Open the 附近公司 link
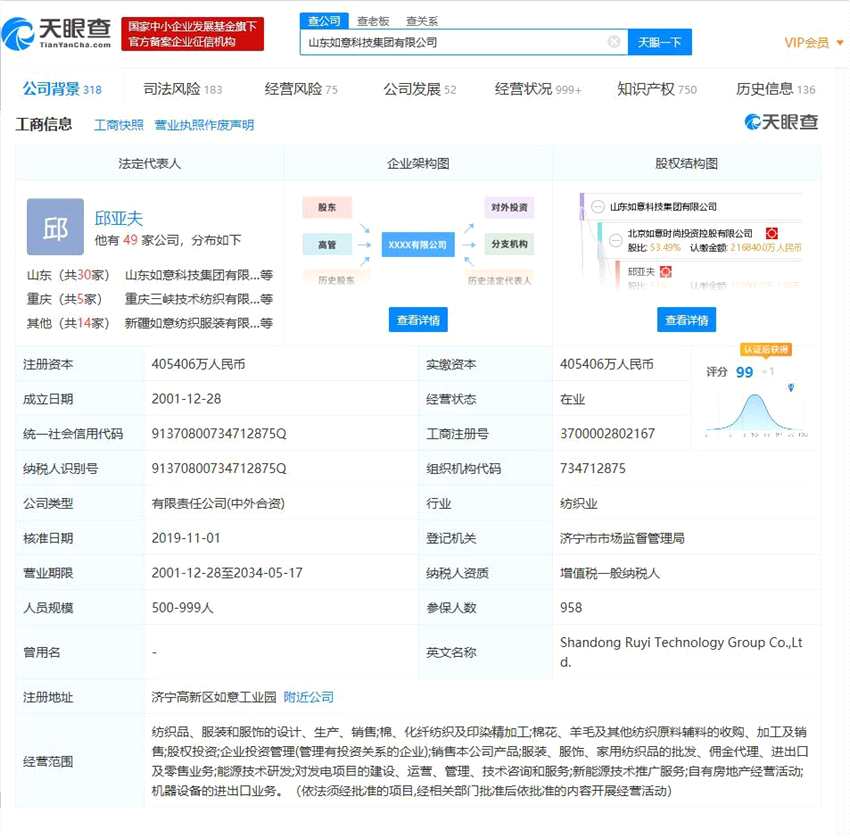The width and height of the screenshot is (850, 838). pyautogui.click(x=308, y=697)
